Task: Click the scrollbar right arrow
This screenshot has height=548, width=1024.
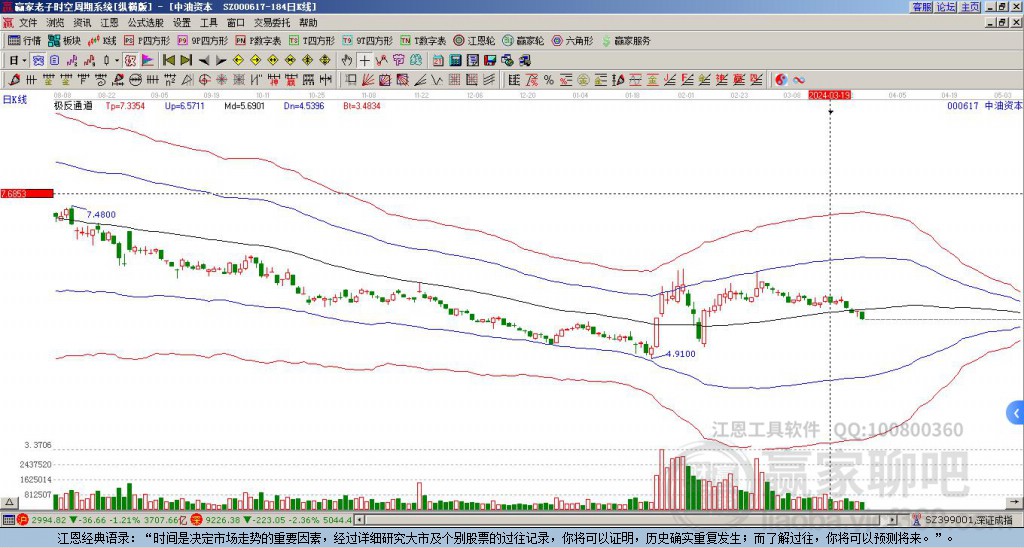Action: pos(893,520)
